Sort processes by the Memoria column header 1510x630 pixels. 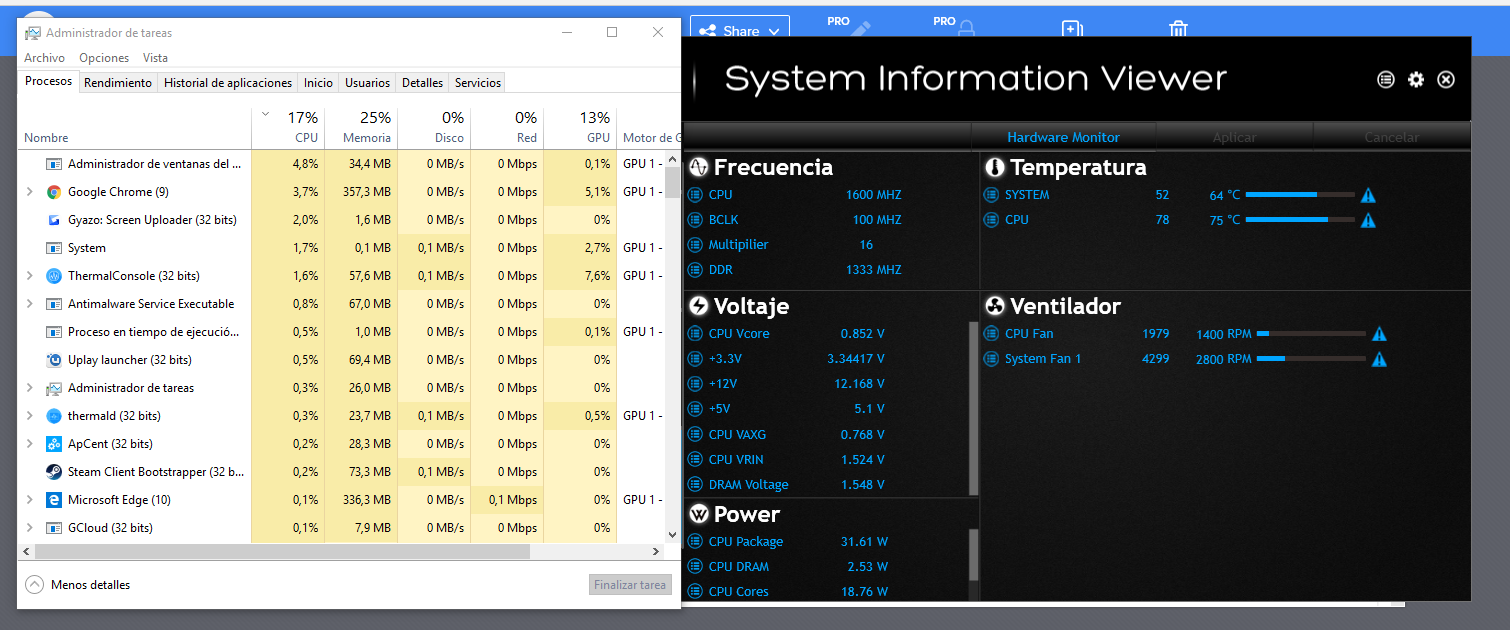[361, 127]
